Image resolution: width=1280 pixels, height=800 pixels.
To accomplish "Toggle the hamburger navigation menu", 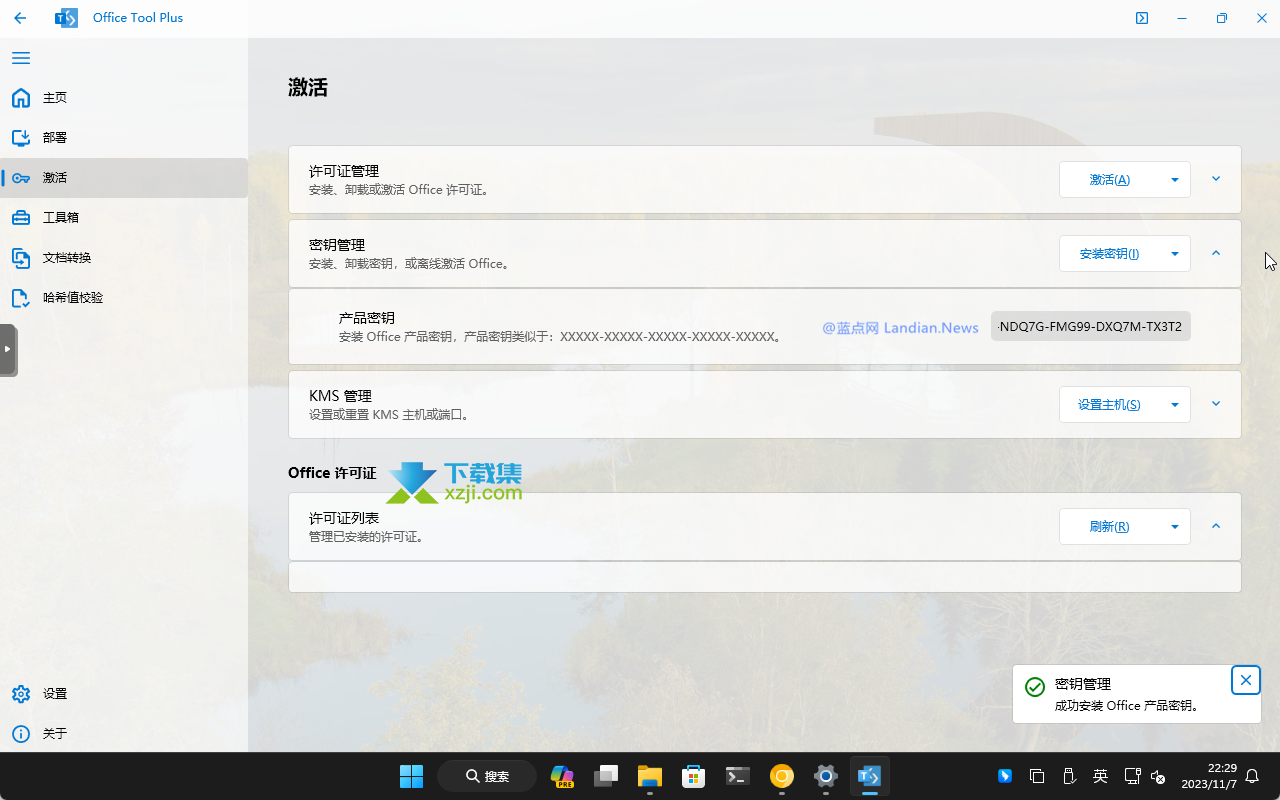I will 21,58.
